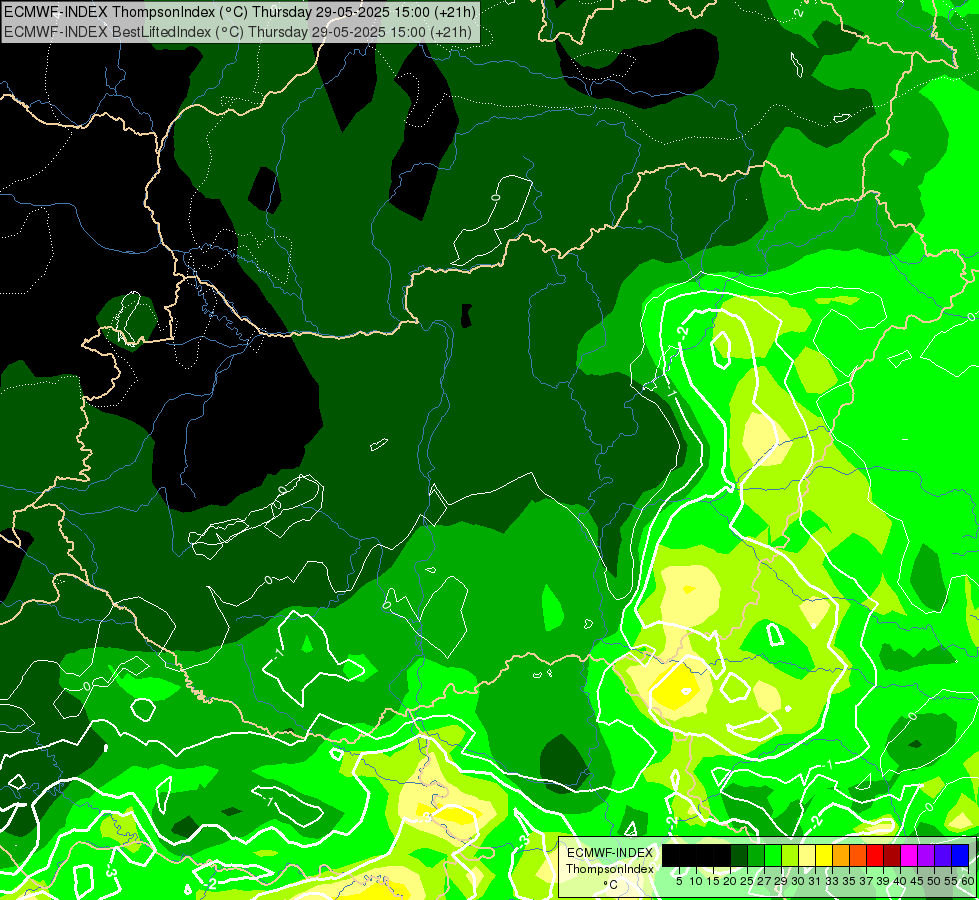Click the legend tick value "60"

[x=968, y=881]
